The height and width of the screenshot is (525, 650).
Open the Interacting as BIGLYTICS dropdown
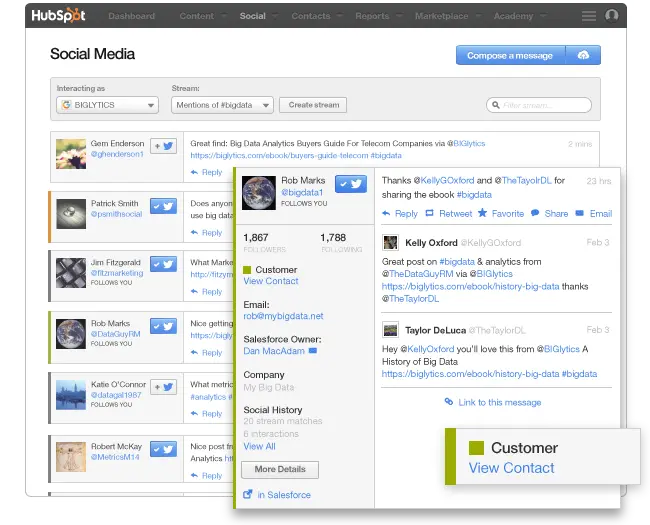click(x=107, y=105)
